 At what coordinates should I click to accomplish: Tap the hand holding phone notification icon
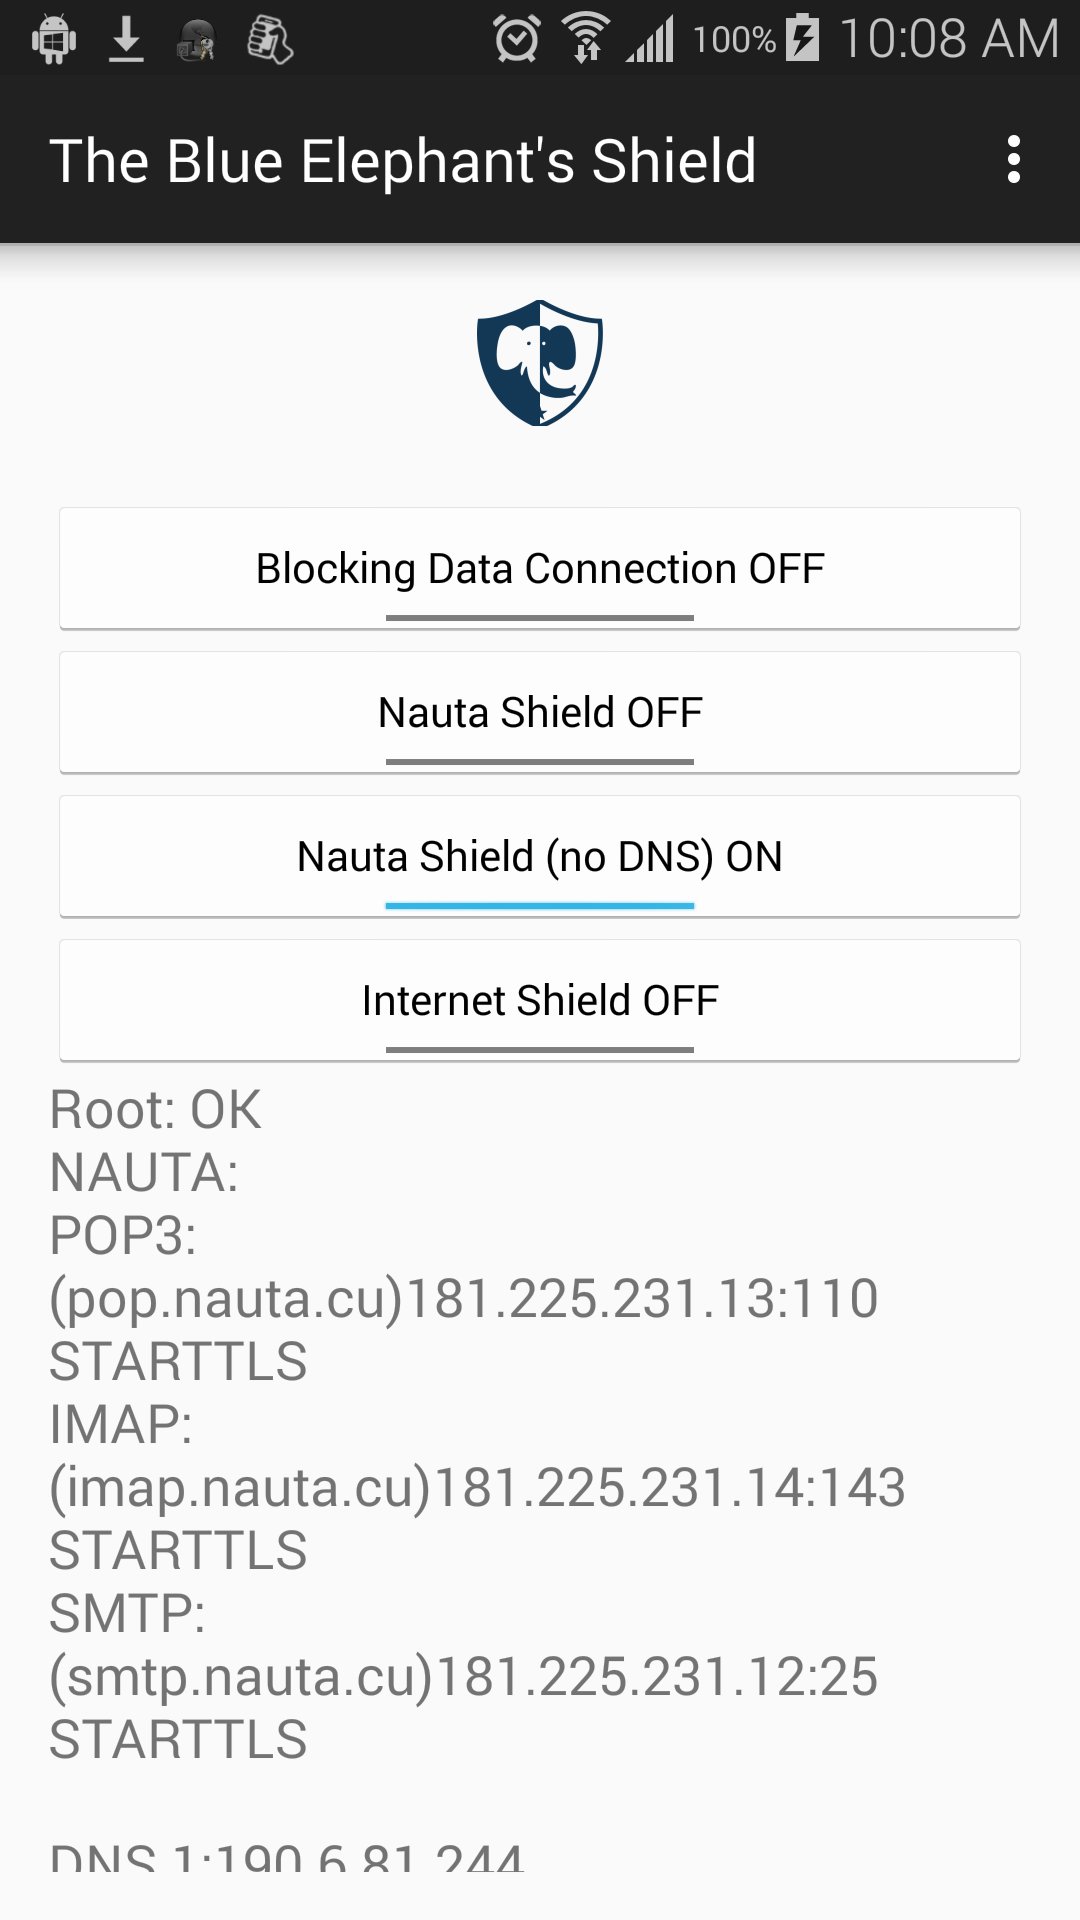click(269, 41)
